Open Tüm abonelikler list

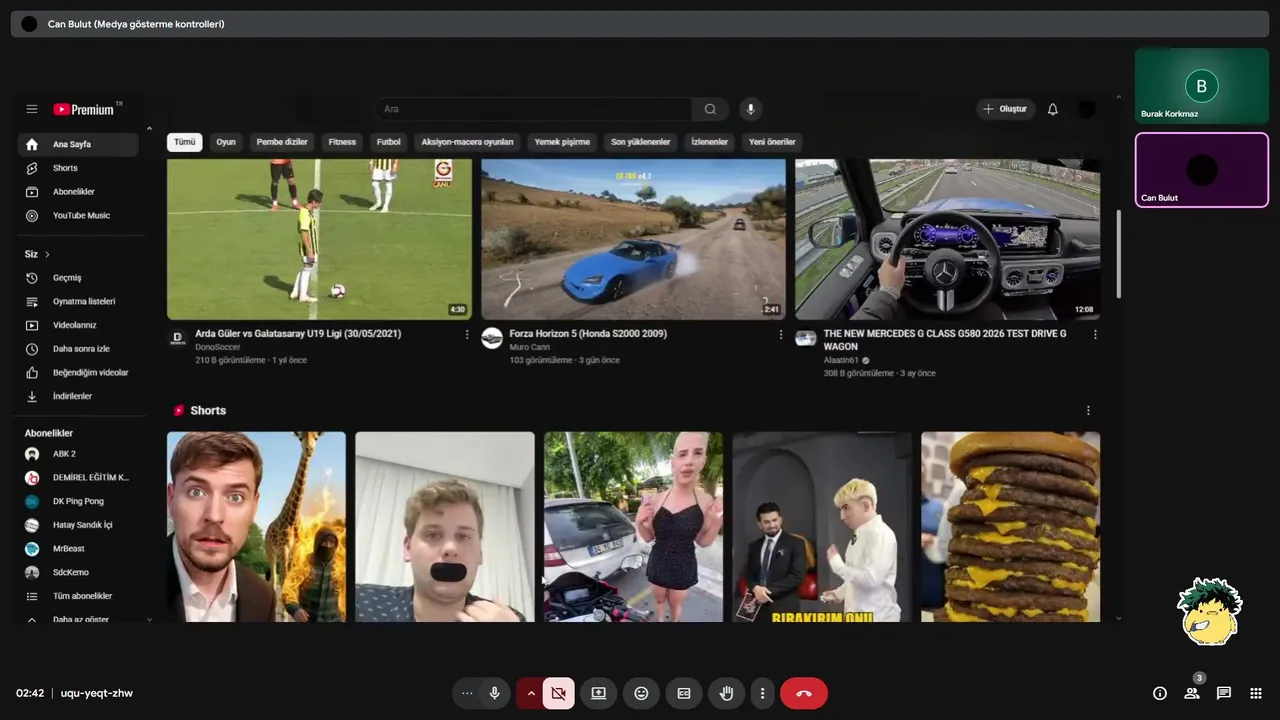(78, 596)
